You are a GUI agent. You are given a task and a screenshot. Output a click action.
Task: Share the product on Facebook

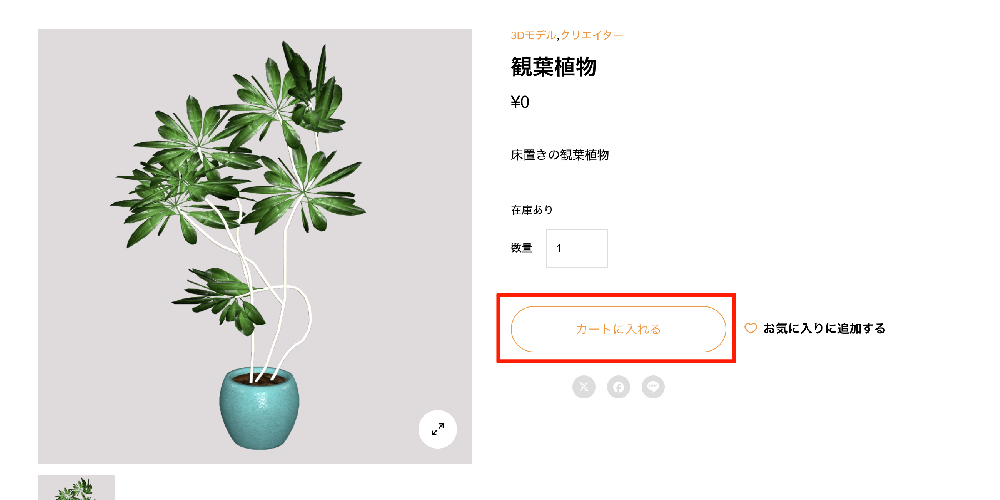(618, 386)
